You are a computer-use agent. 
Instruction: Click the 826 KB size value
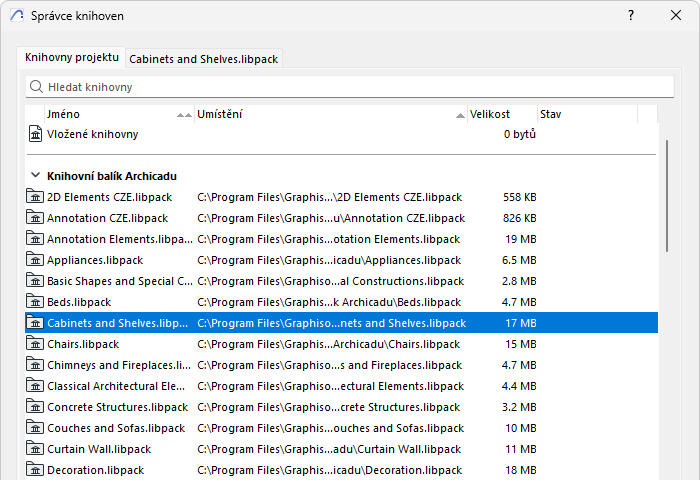[x=520, y=218]
